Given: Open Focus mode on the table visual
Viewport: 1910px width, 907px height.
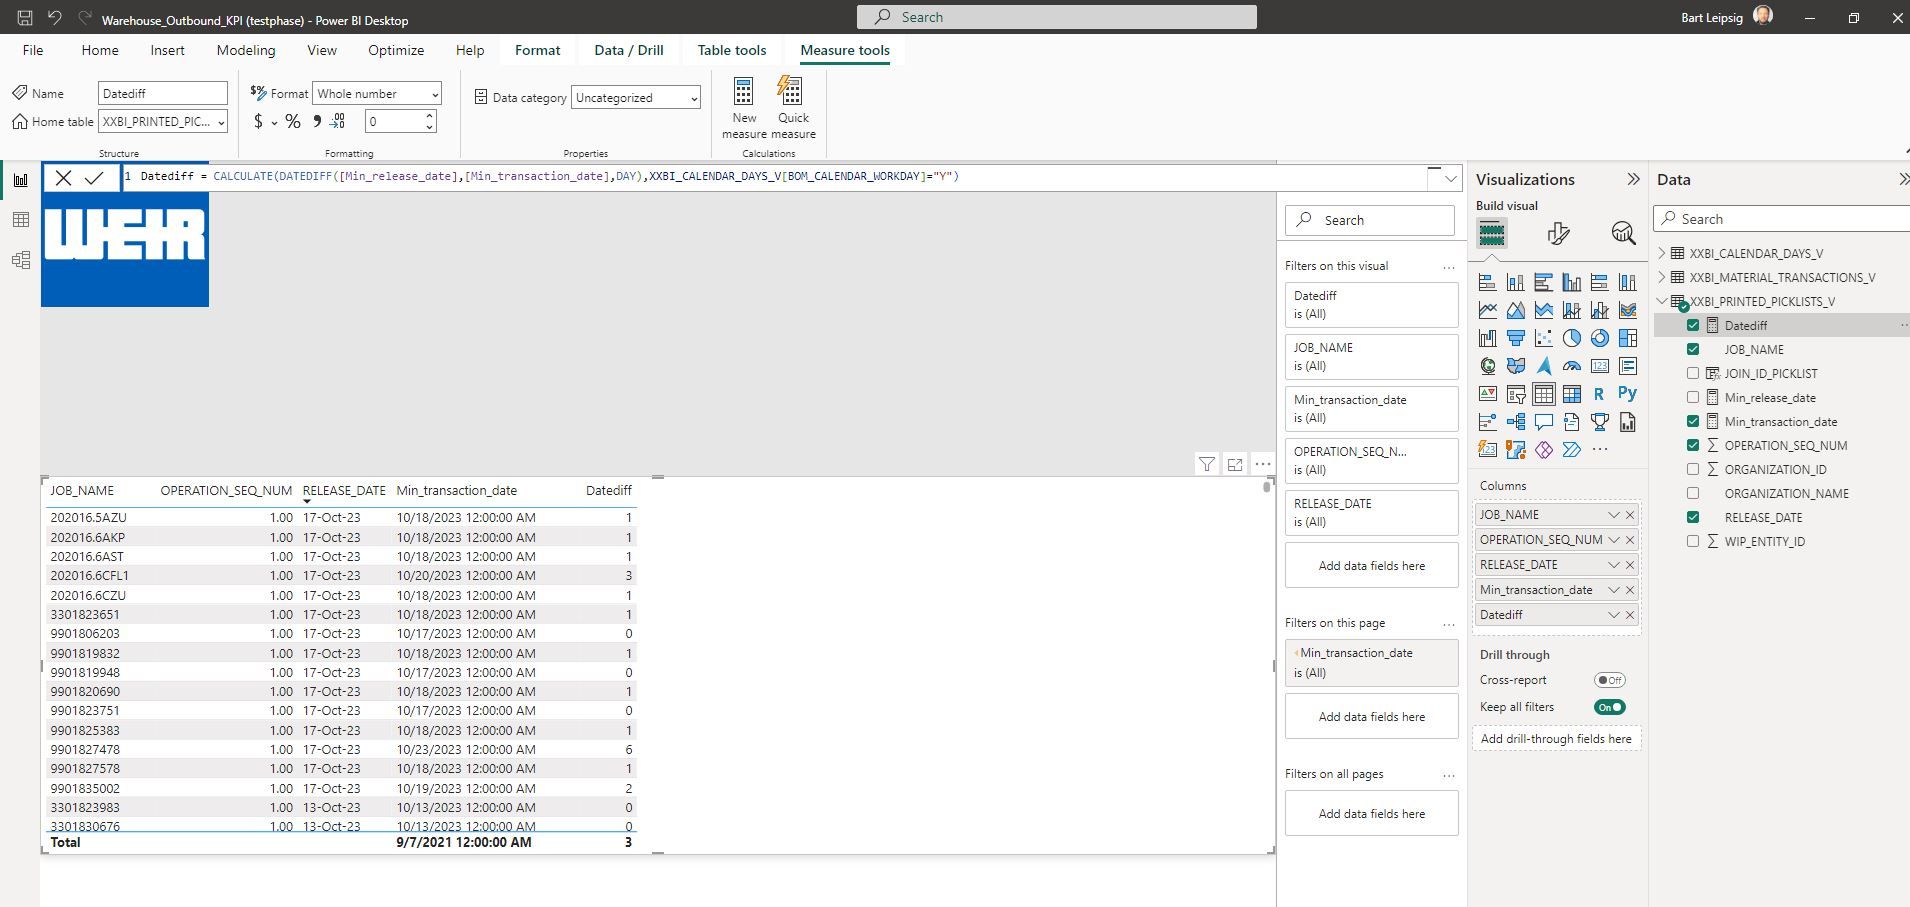Looking at the screenshot, I should (x=1235, y=464).
